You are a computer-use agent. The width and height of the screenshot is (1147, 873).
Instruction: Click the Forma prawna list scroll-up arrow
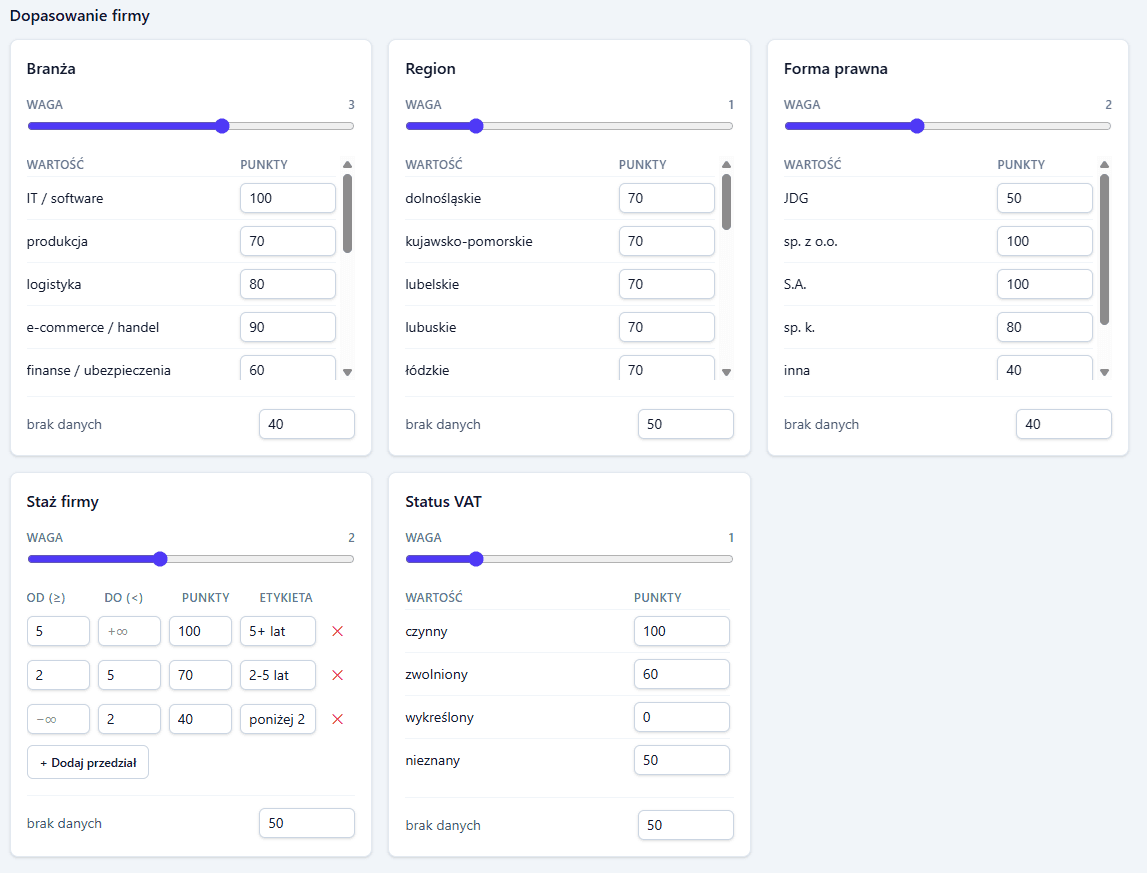[x=1105, y=165]
